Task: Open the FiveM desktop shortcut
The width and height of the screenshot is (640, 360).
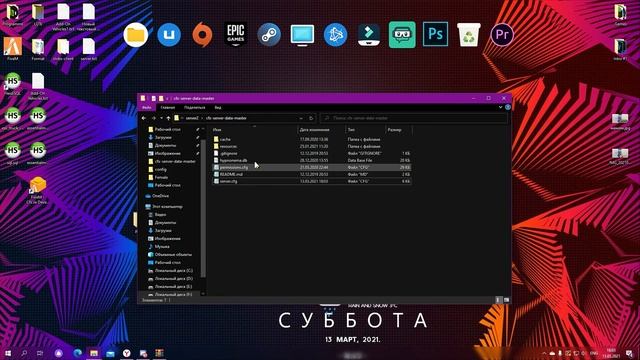Action: pyautogui.click(x=13, y=49)
